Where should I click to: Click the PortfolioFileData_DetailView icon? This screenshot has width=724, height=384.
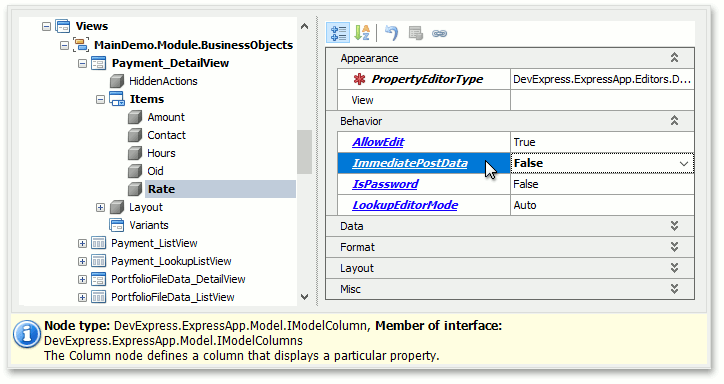pos(98,279)
